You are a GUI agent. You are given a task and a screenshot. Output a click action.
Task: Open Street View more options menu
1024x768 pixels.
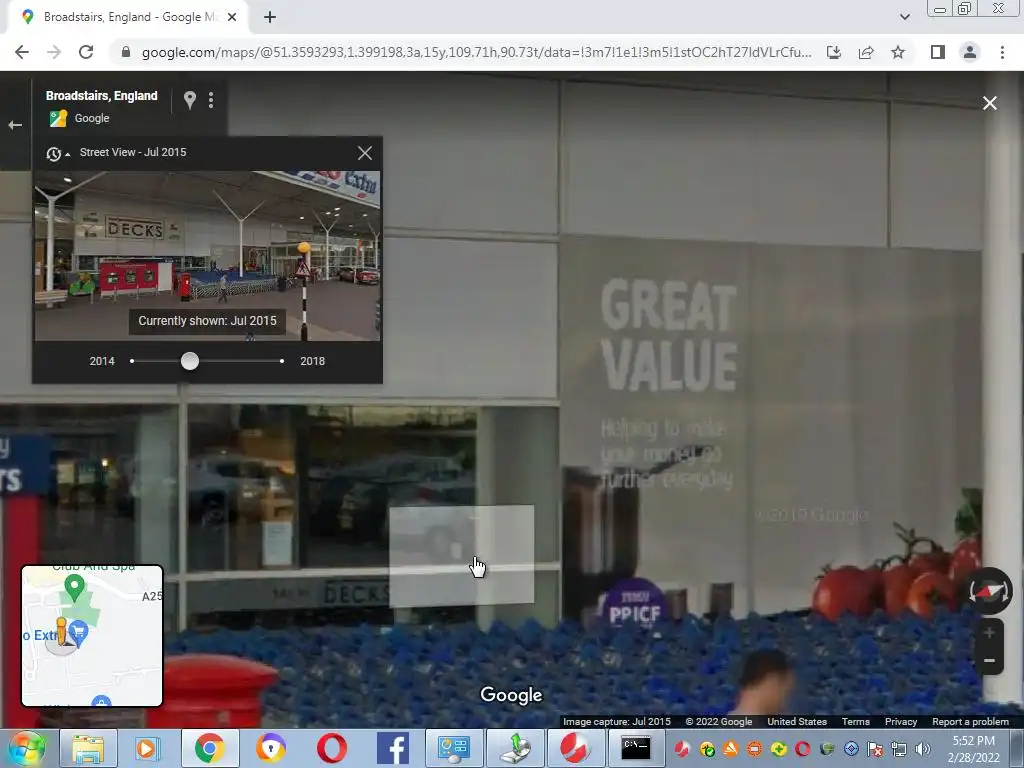(210, 100)
